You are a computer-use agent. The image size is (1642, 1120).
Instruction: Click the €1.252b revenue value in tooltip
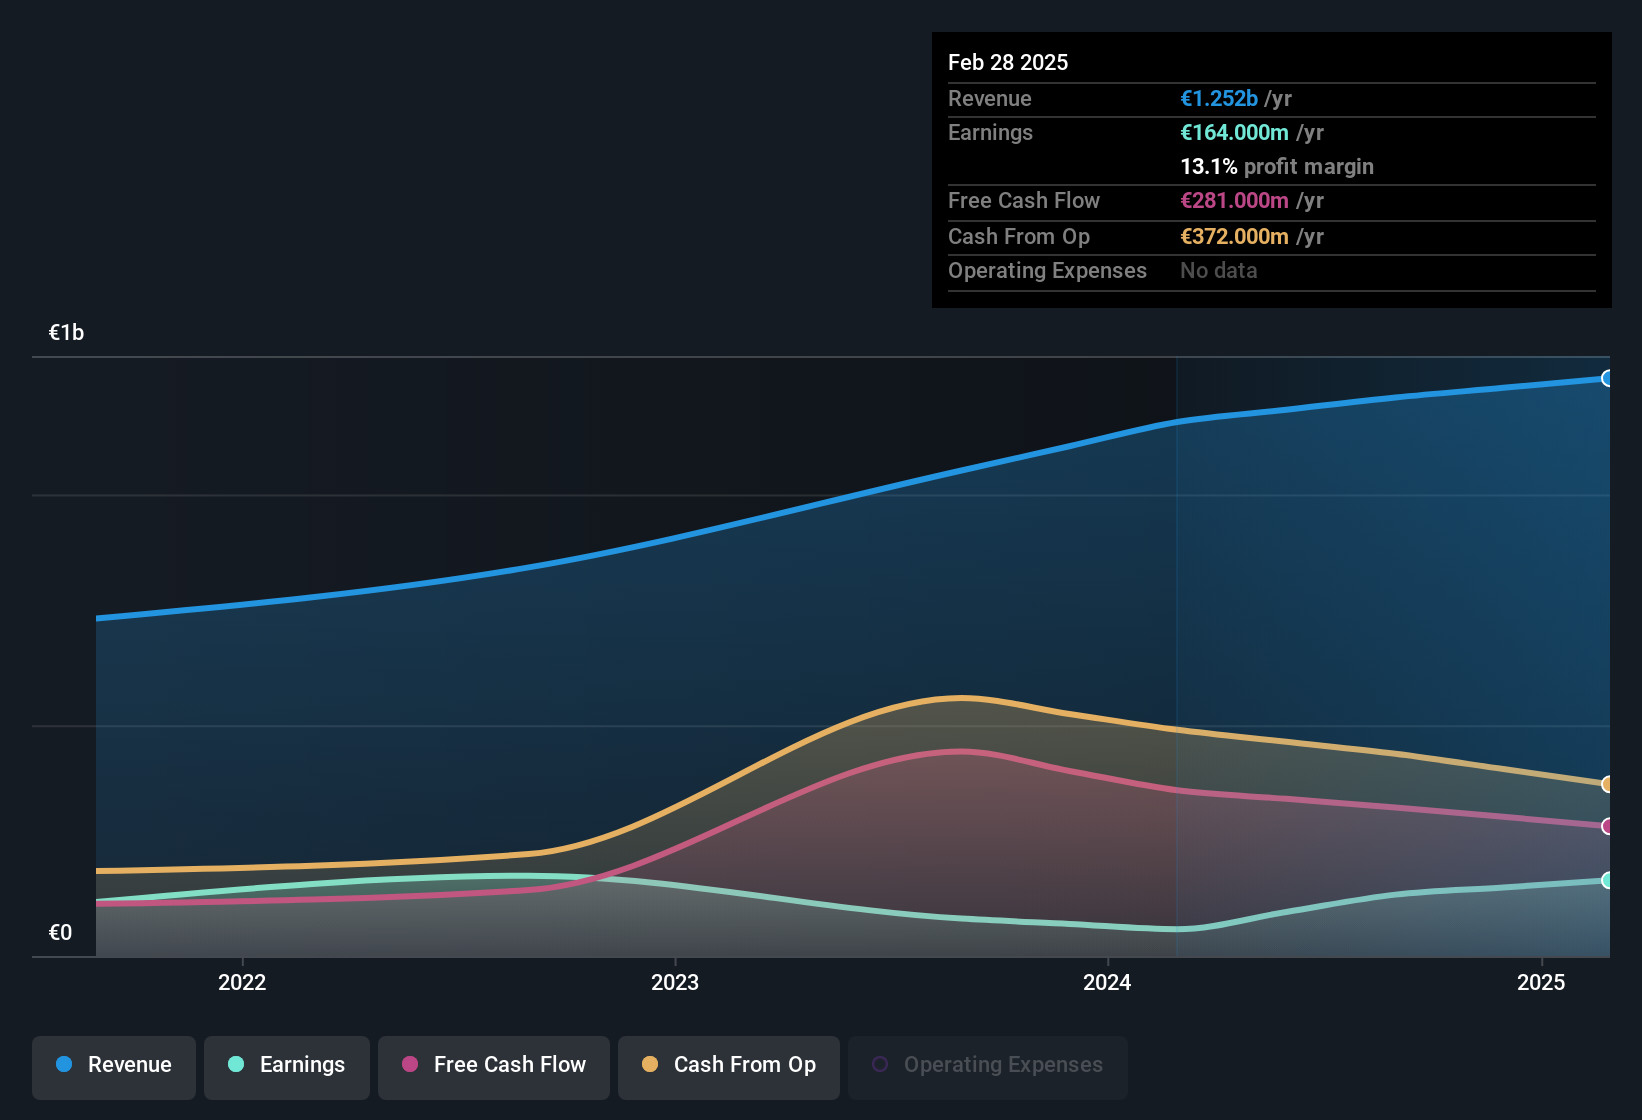pos(1218,98)
